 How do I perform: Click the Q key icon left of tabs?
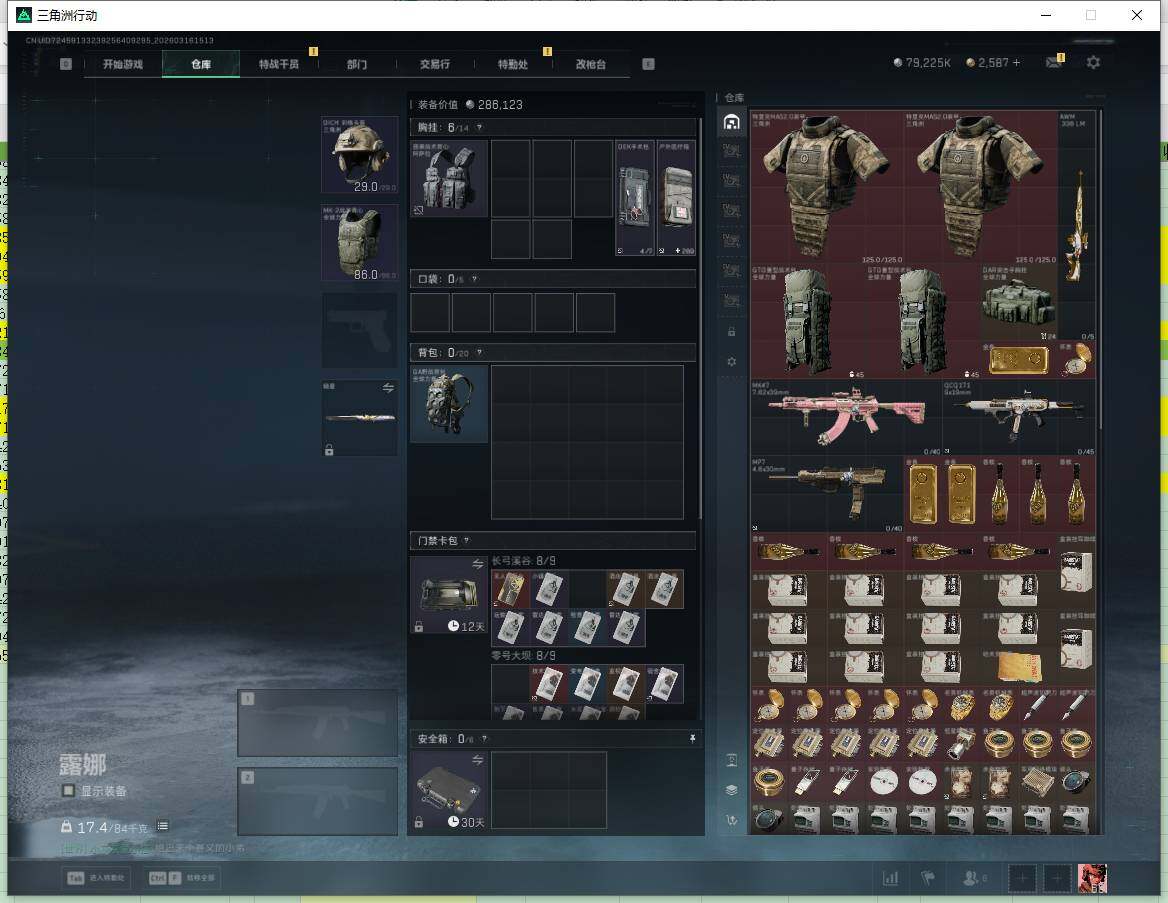66,64
